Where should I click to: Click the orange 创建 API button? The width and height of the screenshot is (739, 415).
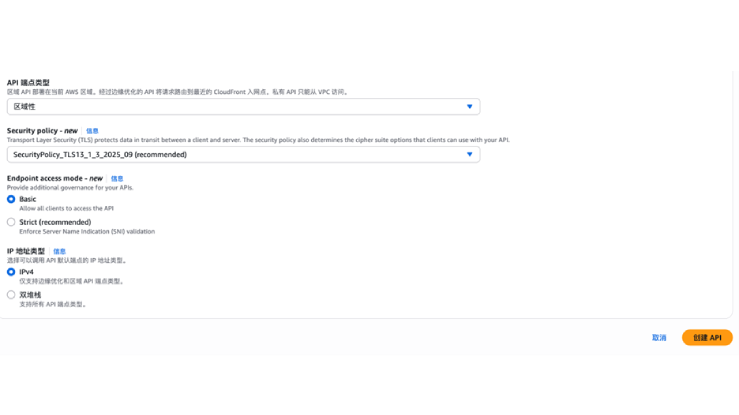tap(707, 338)
